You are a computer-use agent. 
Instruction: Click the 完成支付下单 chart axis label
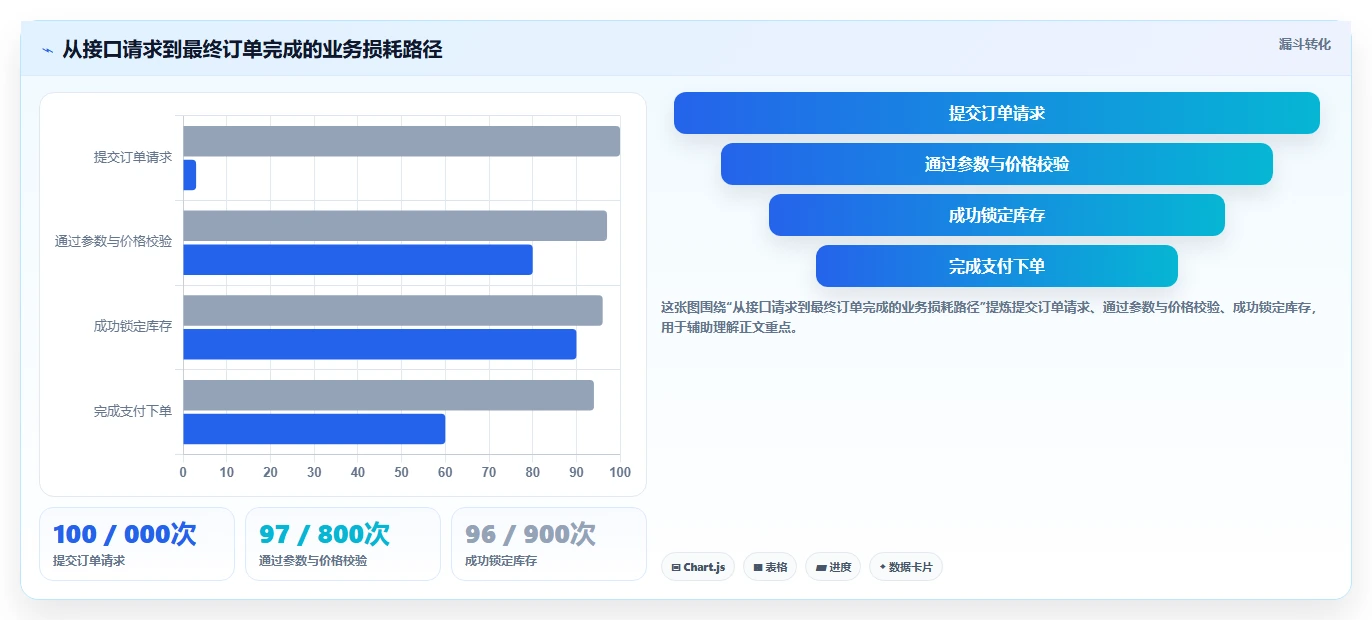(133, 411)
